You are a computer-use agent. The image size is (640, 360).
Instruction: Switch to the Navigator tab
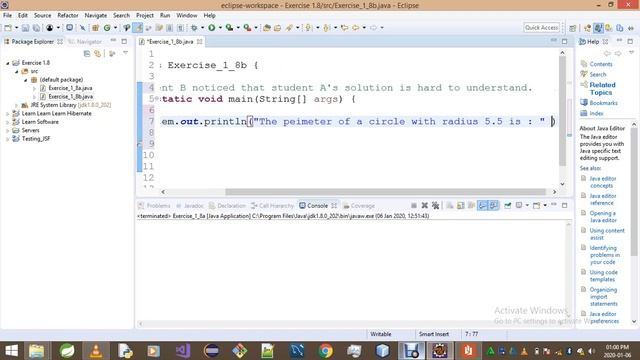tap(85, 42)
